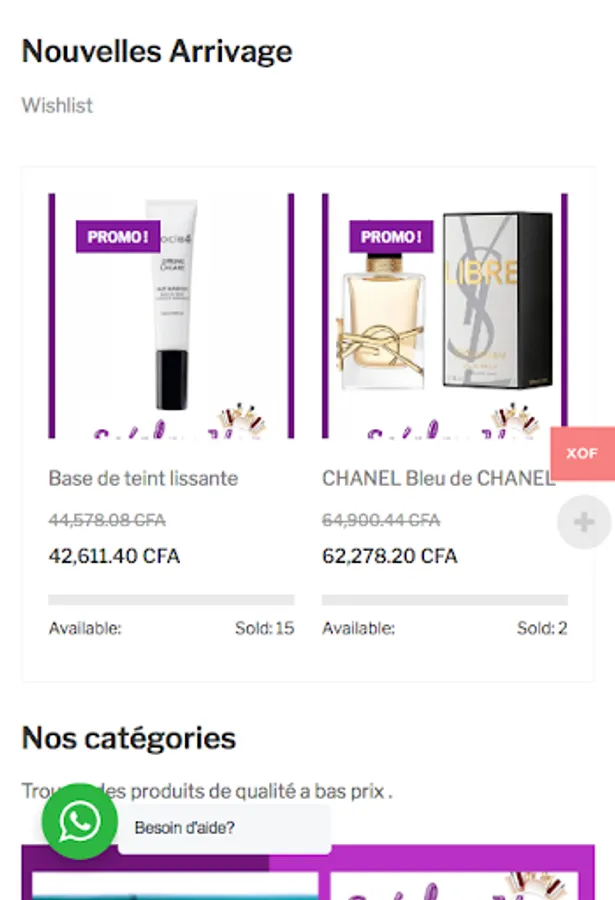
Task: Open CHANEL Bleu de CHANEL product title
Action: tap(439, 478)
